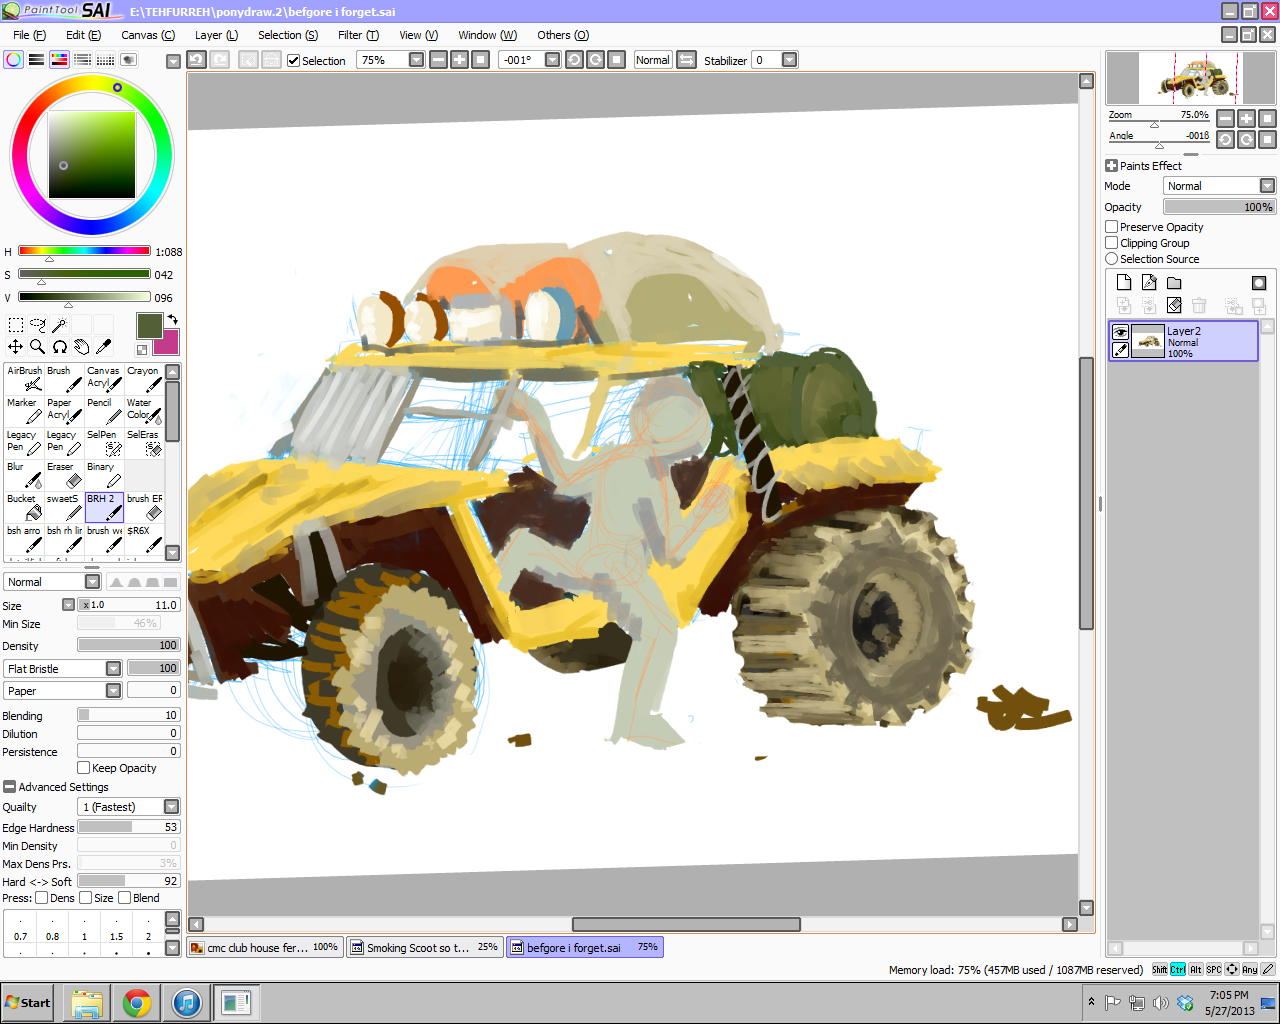
Task: Click the magenta background color swatch
Action: 166,342
